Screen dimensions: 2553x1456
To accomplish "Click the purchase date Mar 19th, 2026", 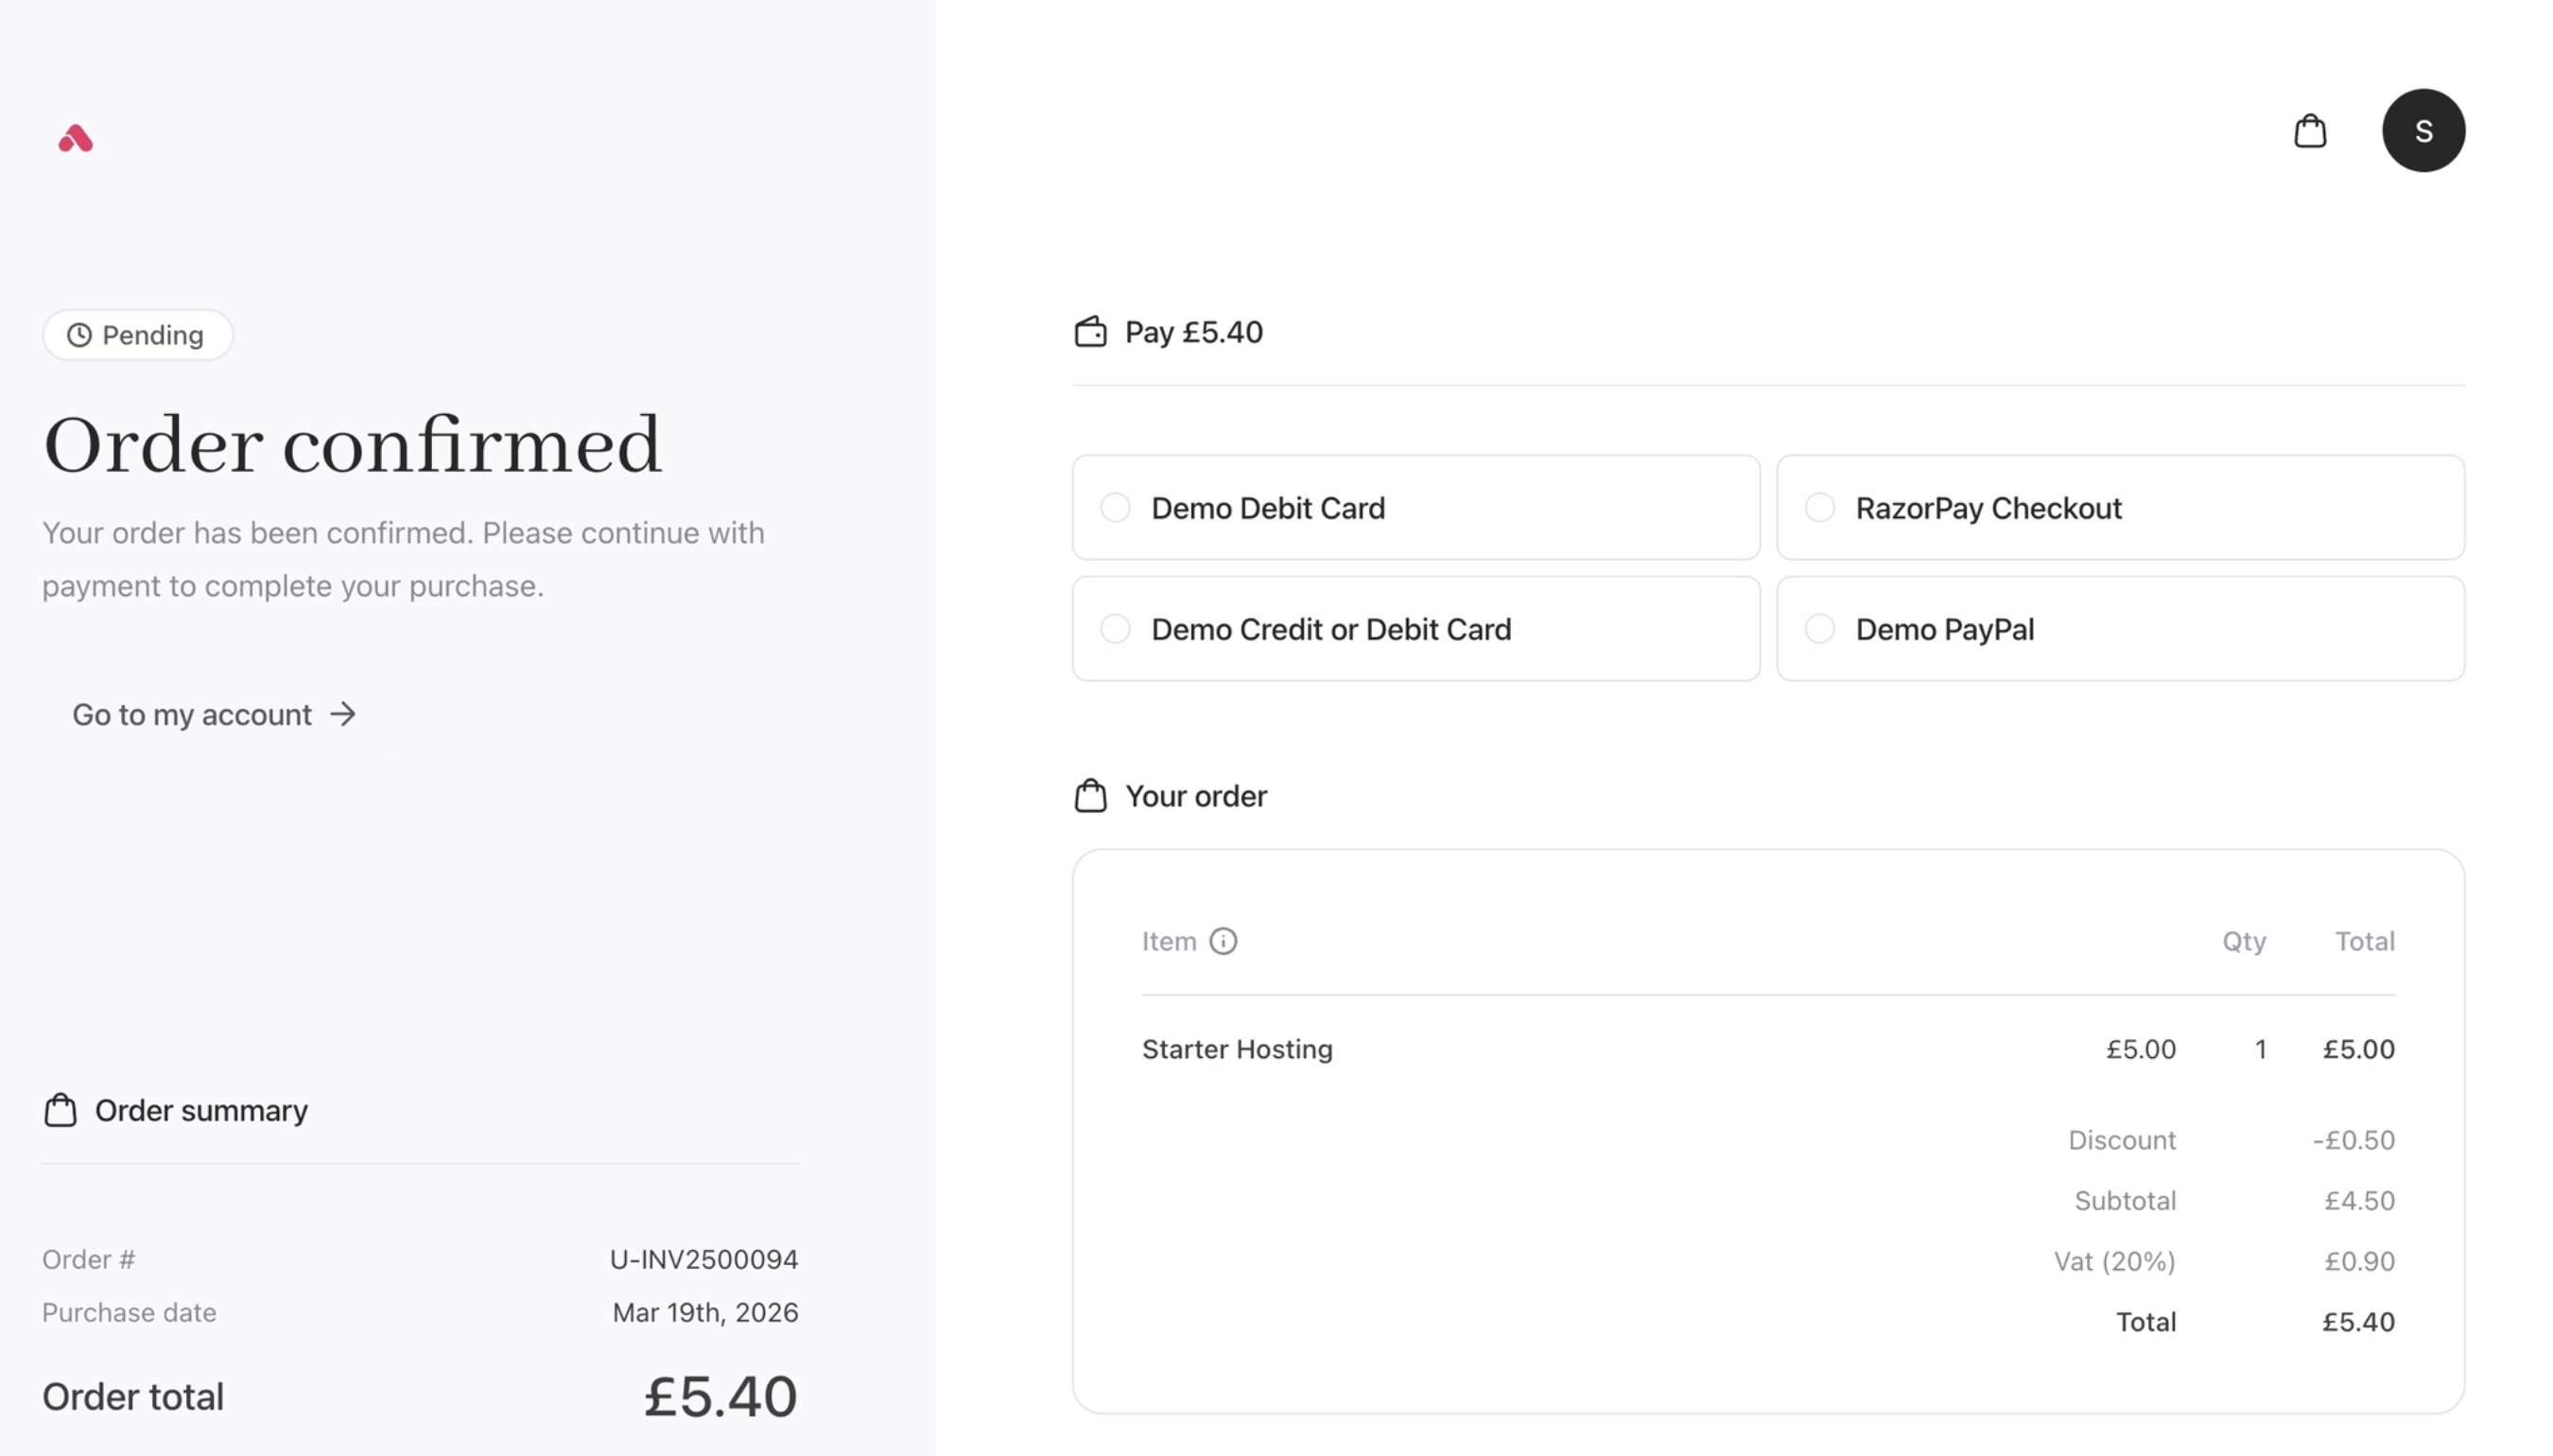I will click(x=705, y=1312).
